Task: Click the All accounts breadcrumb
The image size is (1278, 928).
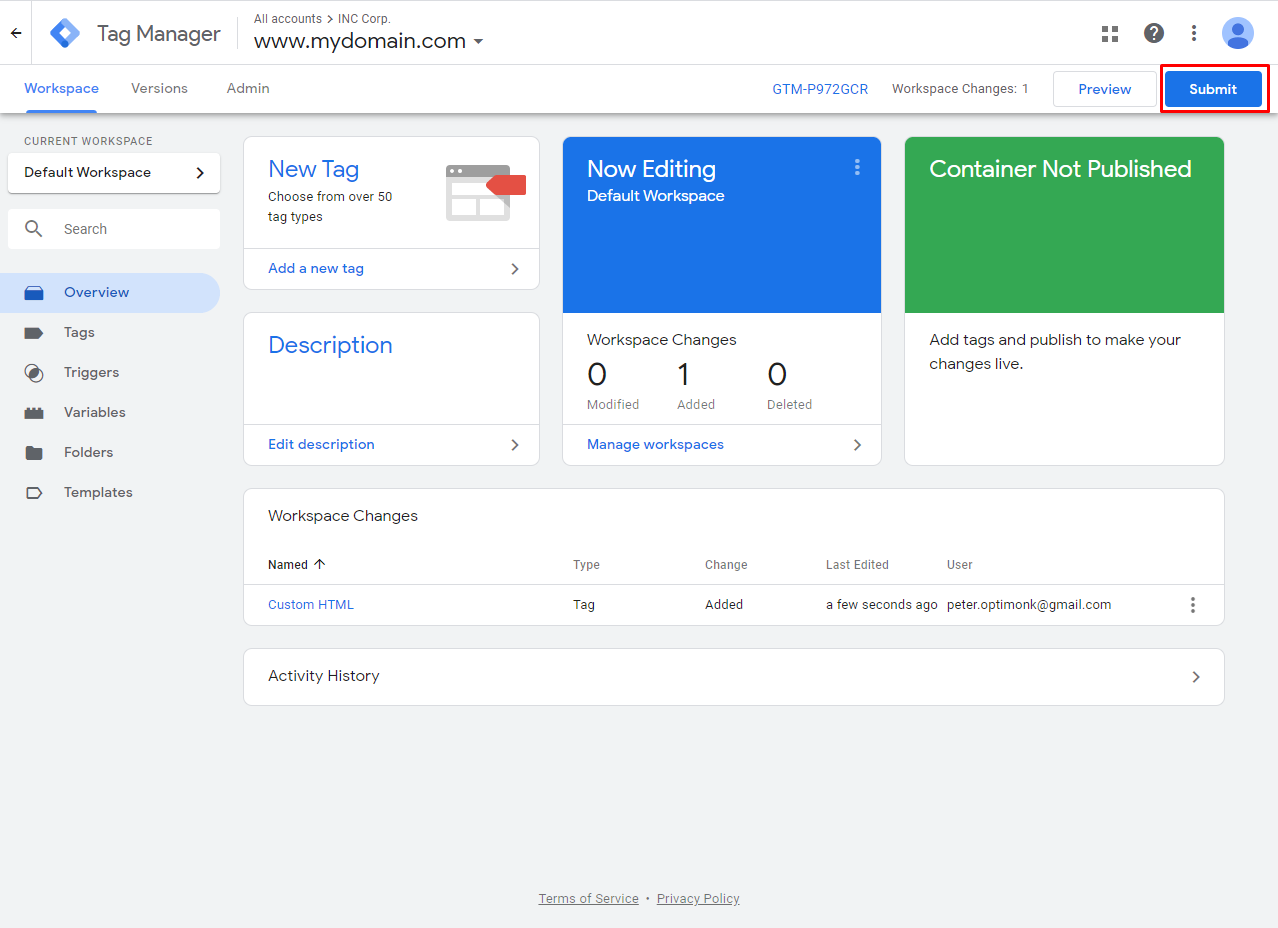Action: (288, 19)
